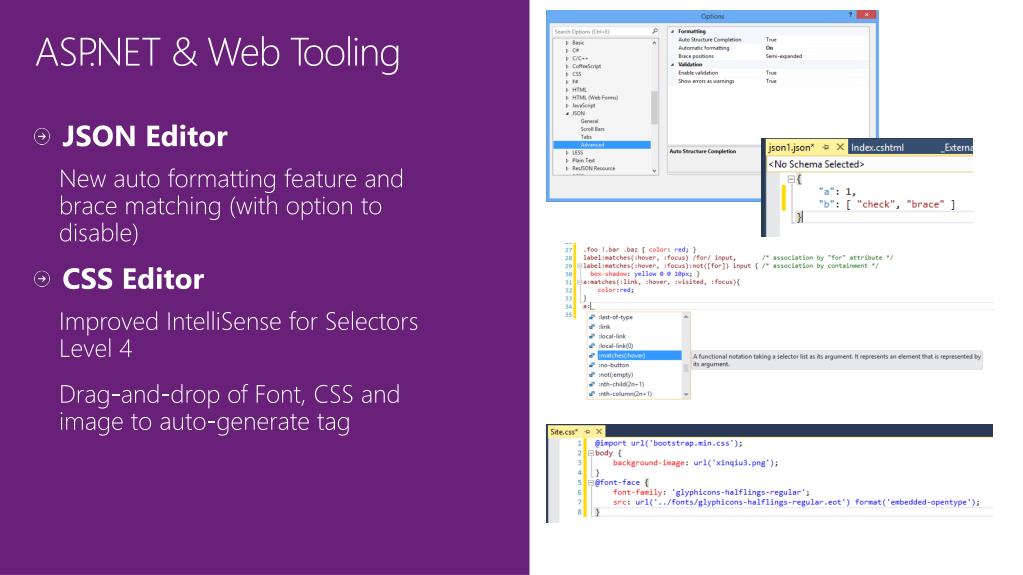Click 'xinqiu3.png' text in Site.css

click(739, 463)
